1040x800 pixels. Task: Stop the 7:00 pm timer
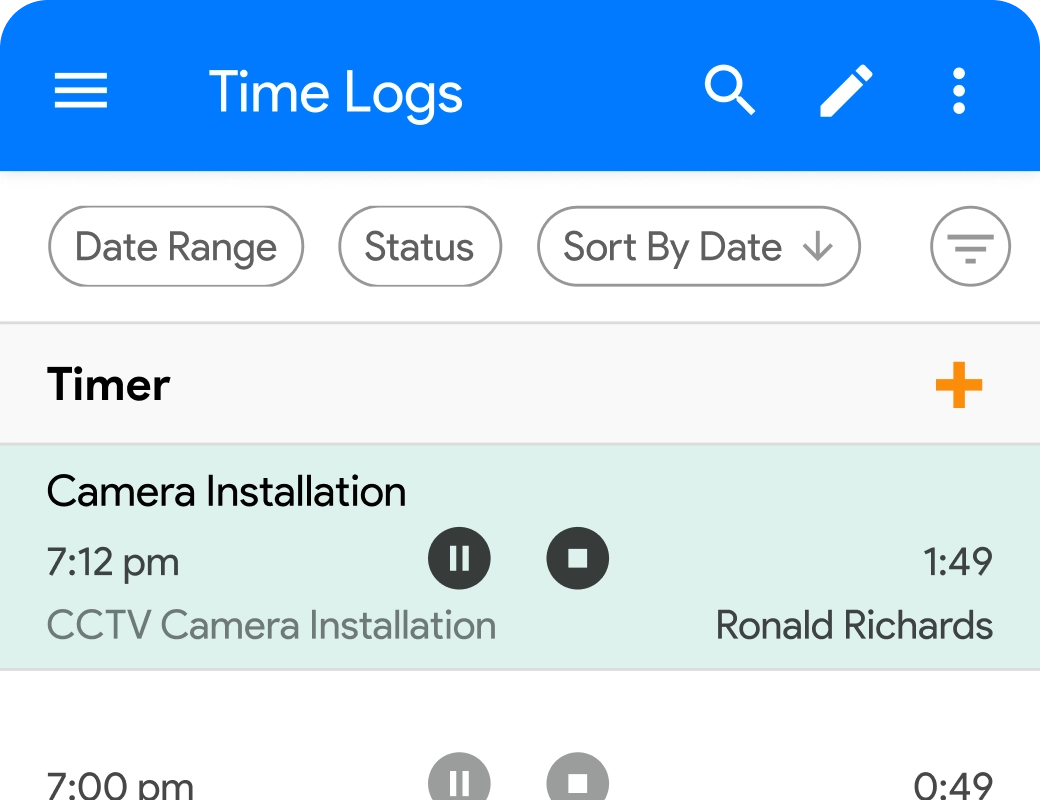pyautogui.click(x=578, y=780)
